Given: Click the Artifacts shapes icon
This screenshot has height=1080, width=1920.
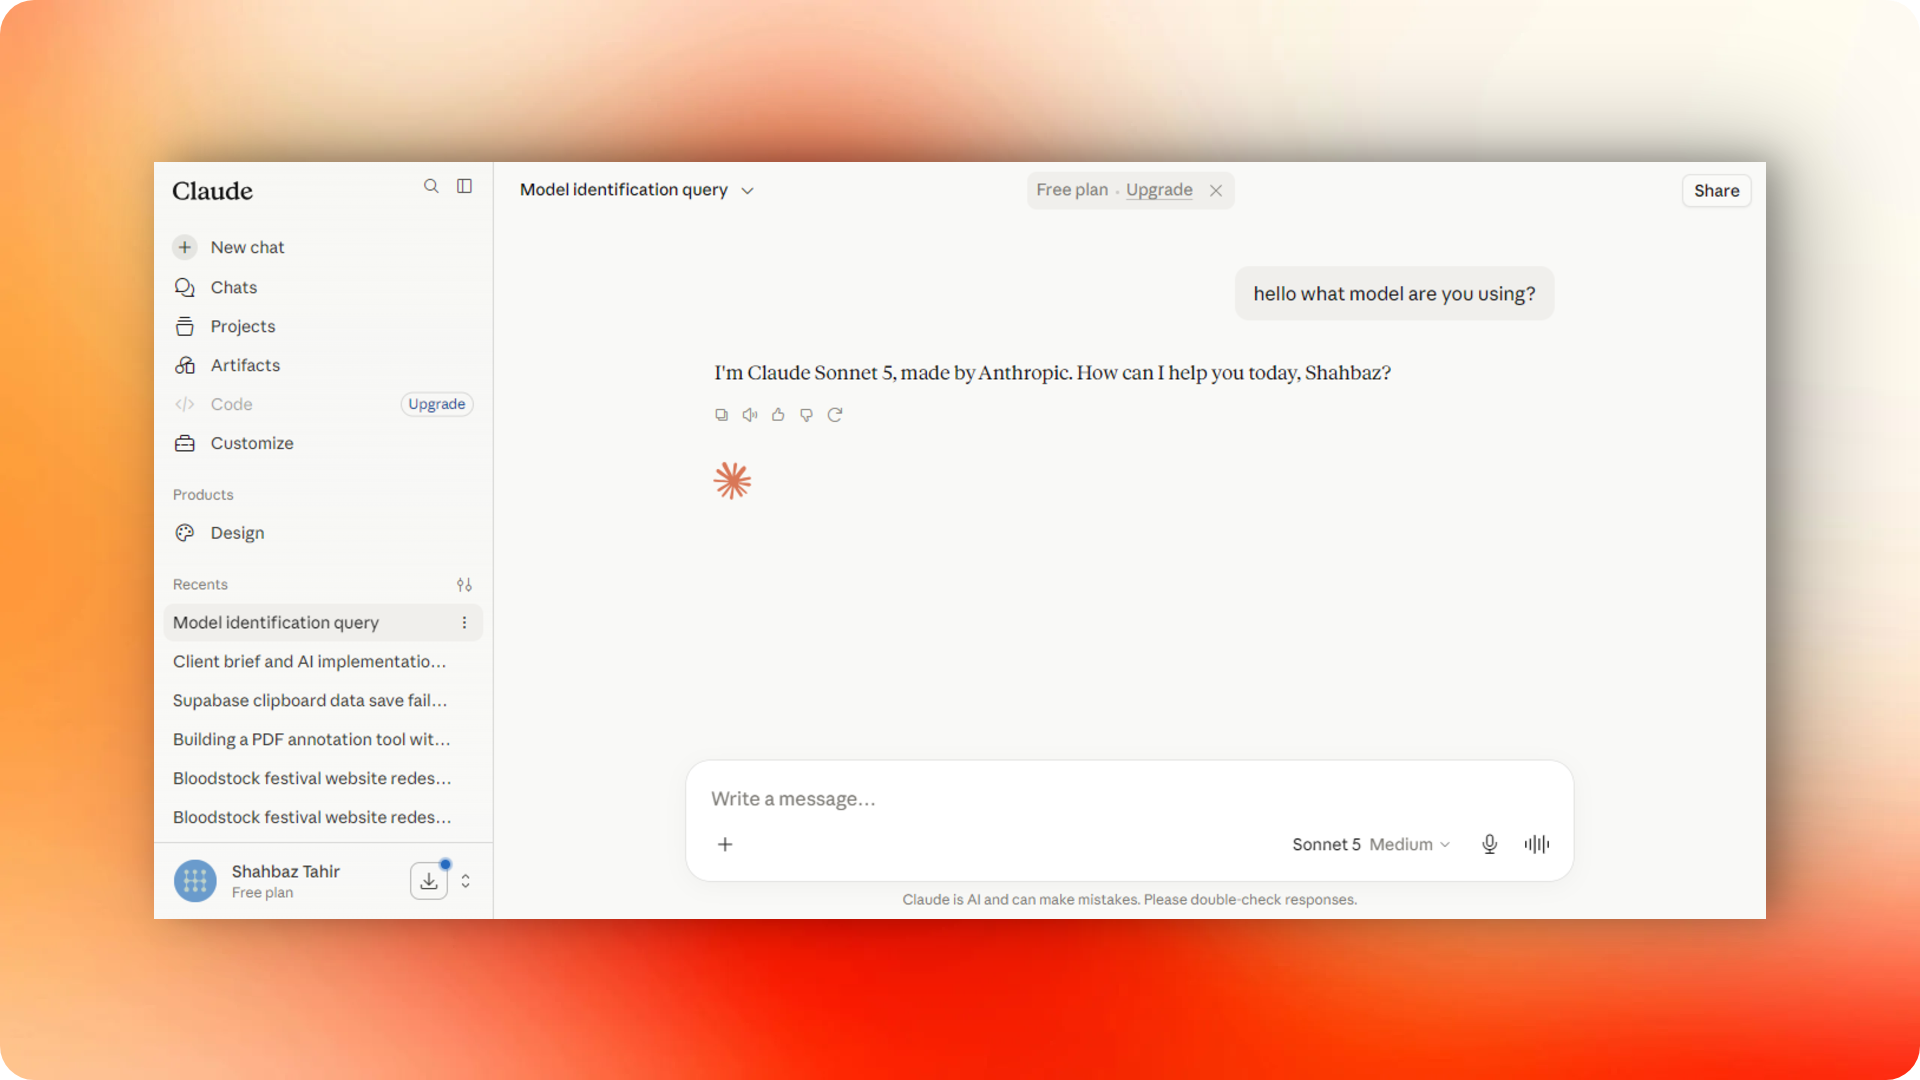Looking at the screenshot, I should point(185,365).
